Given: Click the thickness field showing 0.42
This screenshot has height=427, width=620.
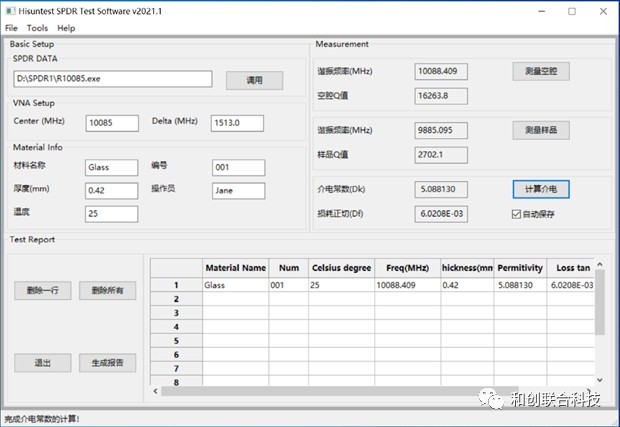Looking at the screenshot, I should [x=112, y=191].
